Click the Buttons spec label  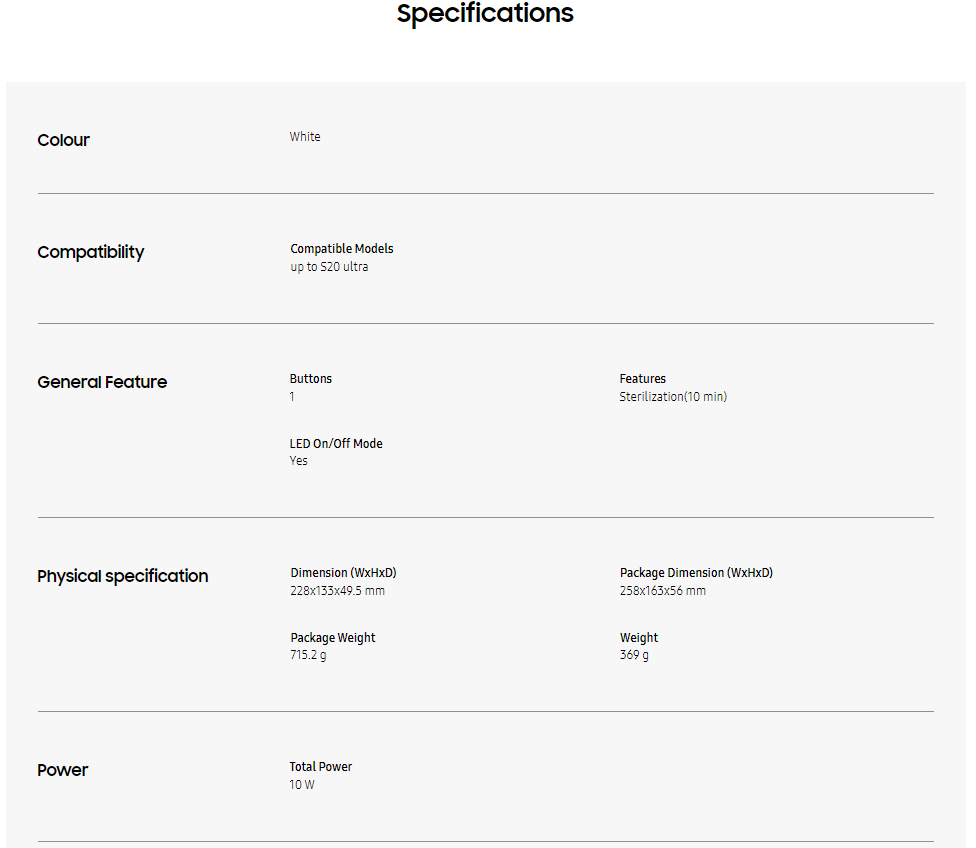310,379
